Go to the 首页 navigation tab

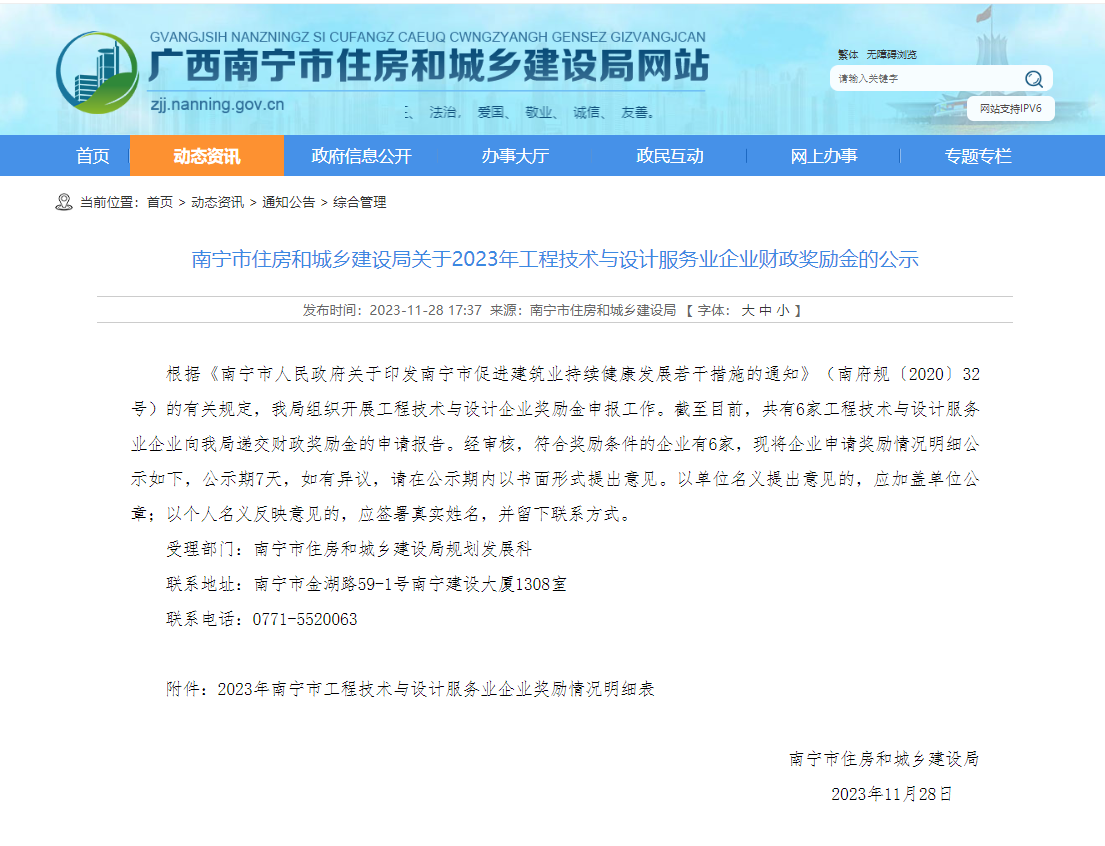93,156
